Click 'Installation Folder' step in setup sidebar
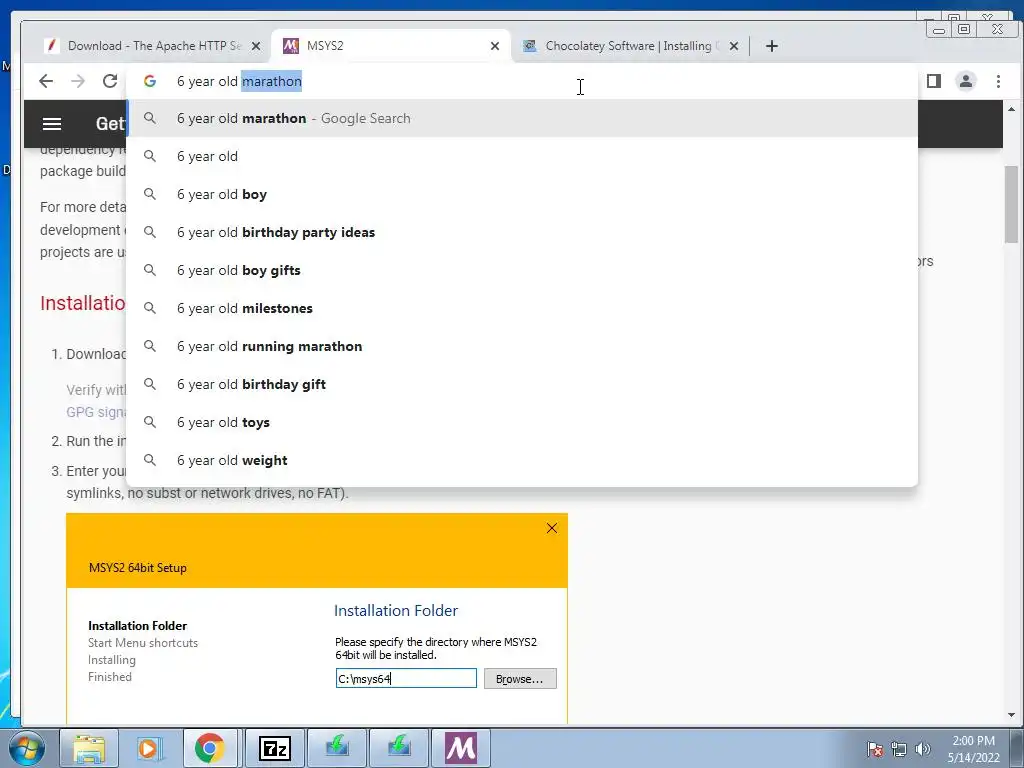Viewport: 1024px width, 768px height. click(137, 626)
